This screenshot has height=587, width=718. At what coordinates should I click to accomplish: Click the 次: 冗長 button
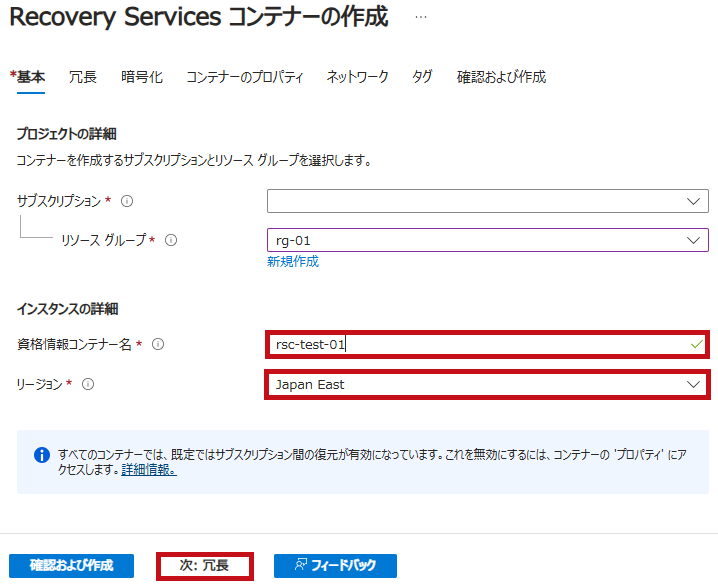point(204,566)
